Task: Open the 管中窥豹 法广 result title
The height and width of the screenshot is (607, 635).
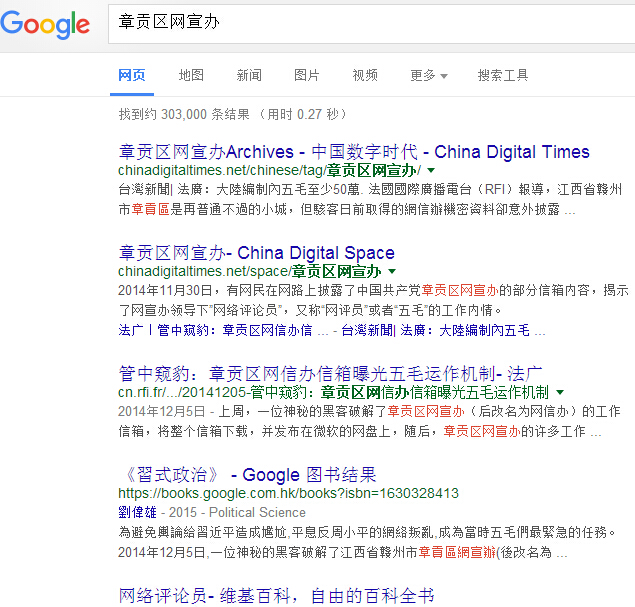Action: [x=331, y=372]
